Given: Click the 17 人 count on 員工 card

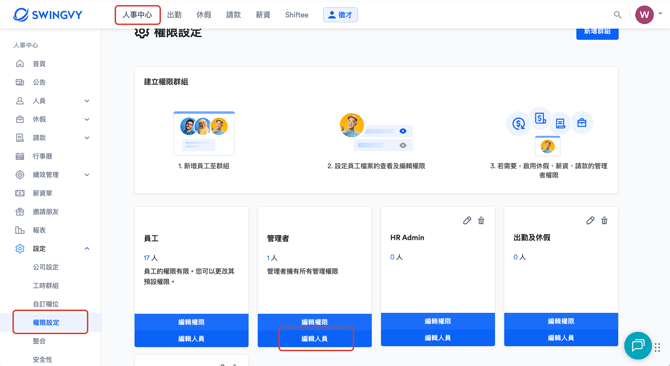Looking at the screenshot, I should coord(150,258).
